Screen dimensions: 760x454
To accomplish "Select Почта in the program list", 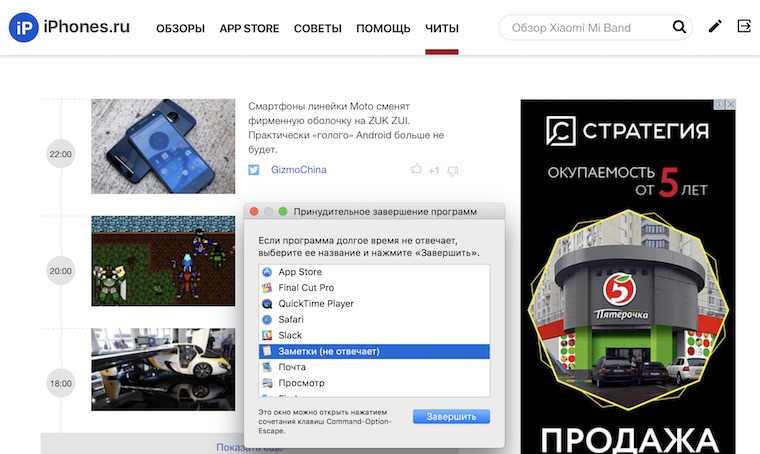I will [374, 367].
